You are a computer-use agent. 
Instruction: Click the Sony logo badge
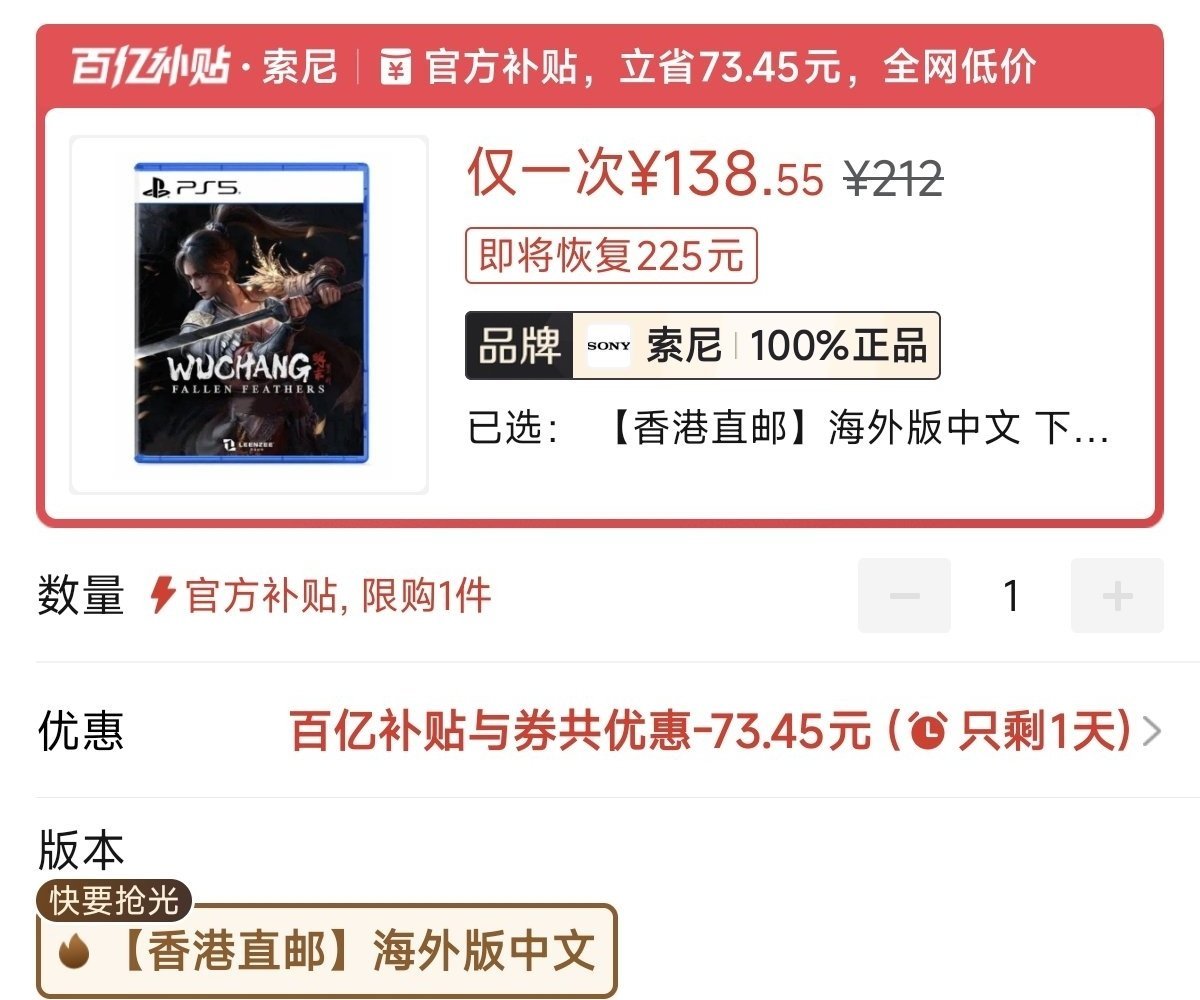pos(609,346)
